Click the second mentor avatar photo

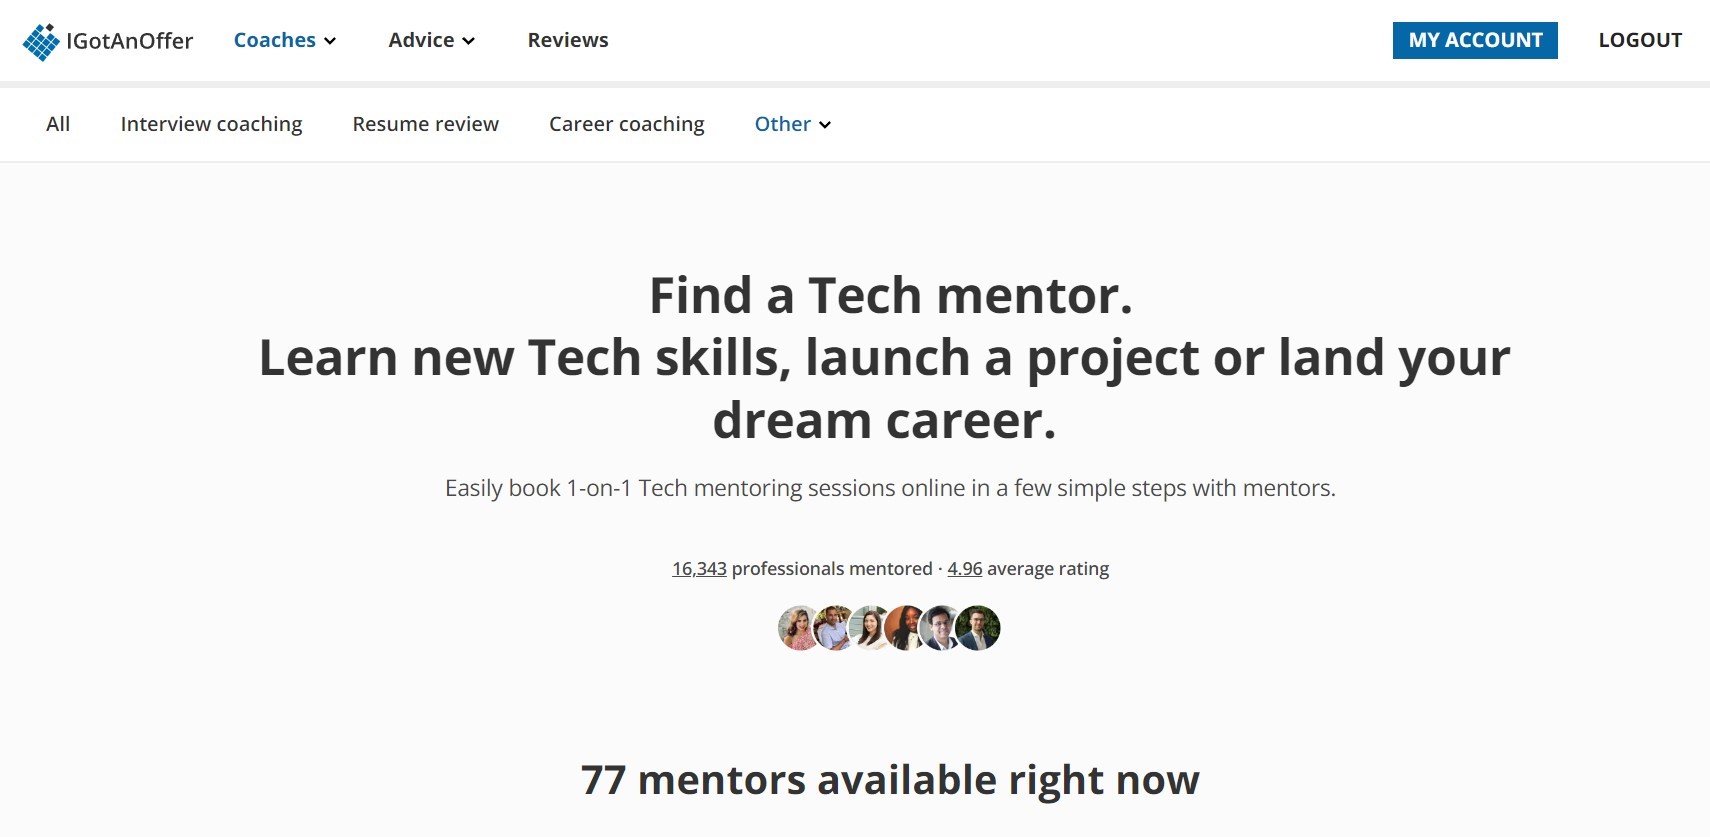point(835,628)
